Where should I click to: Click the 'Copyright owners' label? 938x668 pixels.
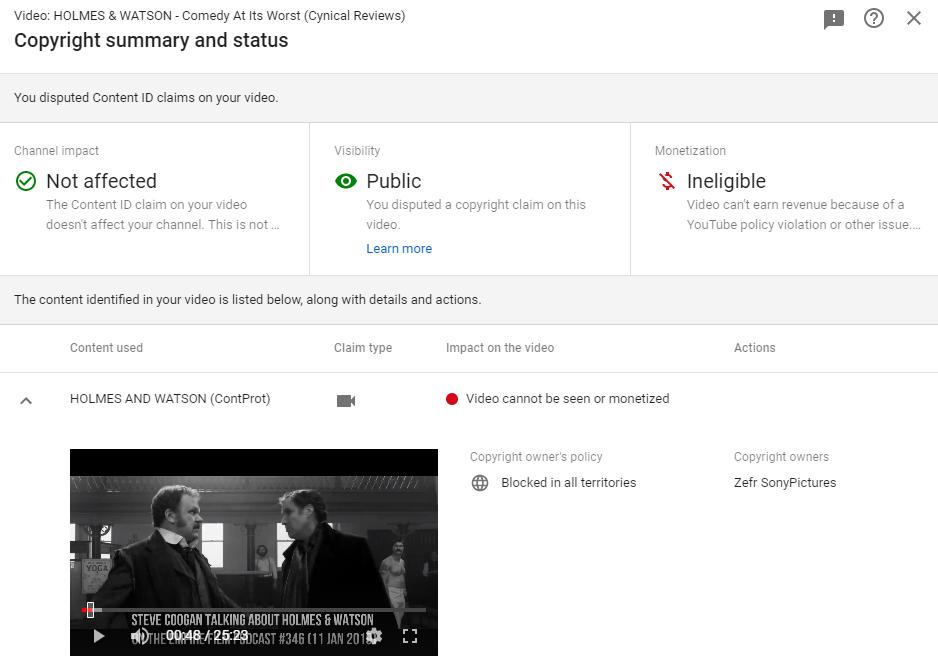click(x=781, y=457)
